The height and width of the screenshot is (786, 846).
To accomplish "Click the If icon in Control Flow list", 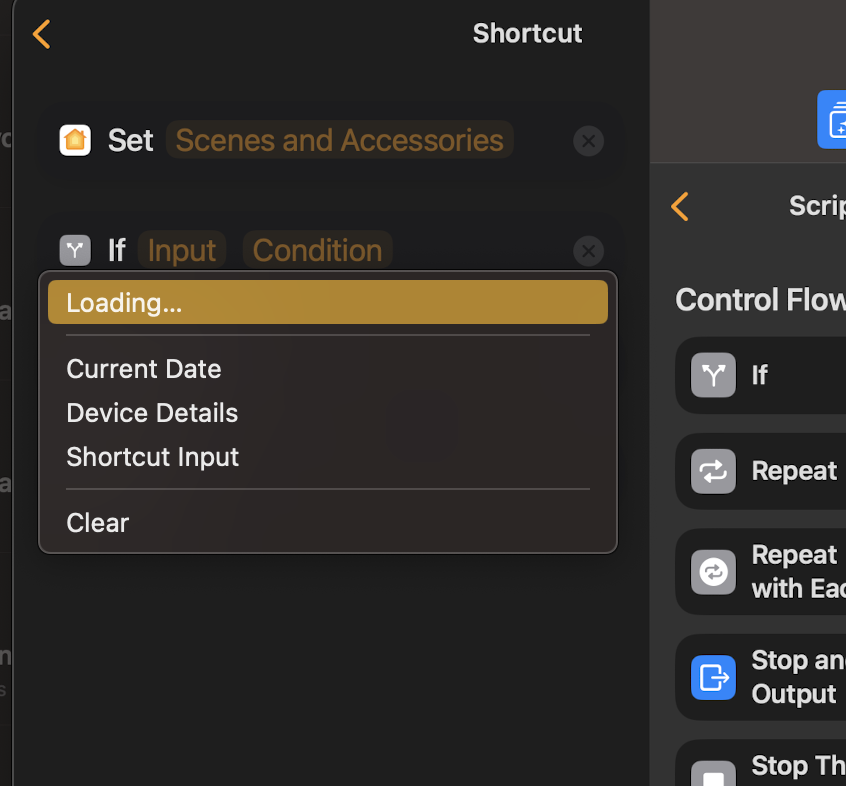I will coord(713,375).
